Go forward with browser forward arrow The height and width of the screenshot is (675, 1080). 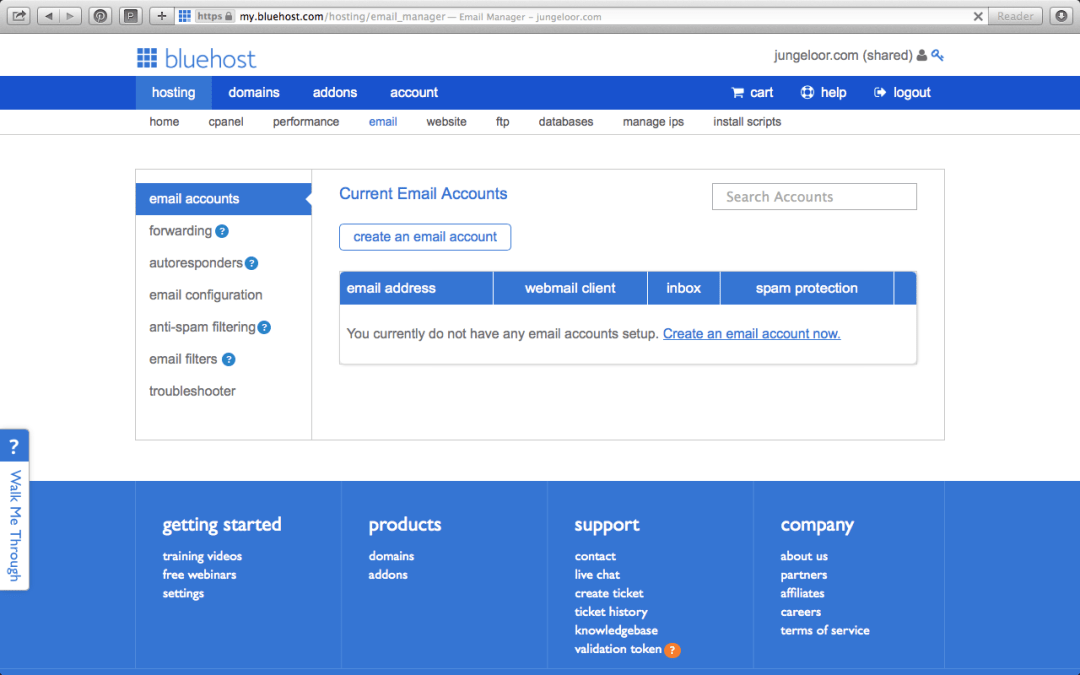pos(70,16)
